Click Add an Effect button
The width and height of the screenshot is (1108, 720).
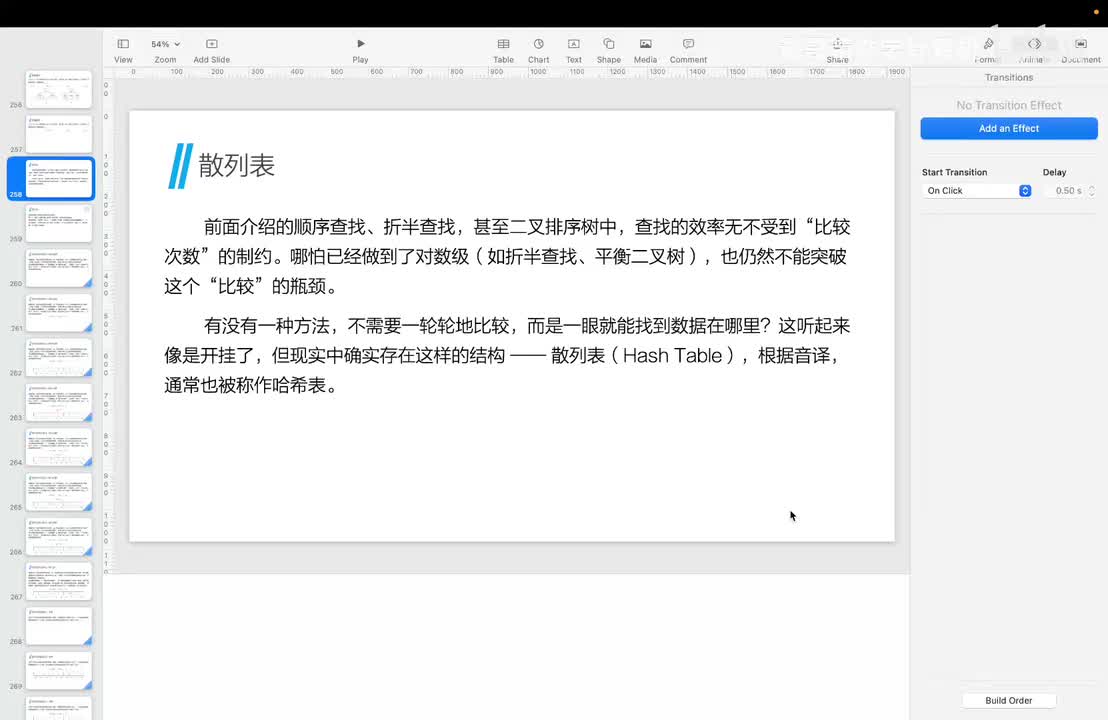(1008, 129)
